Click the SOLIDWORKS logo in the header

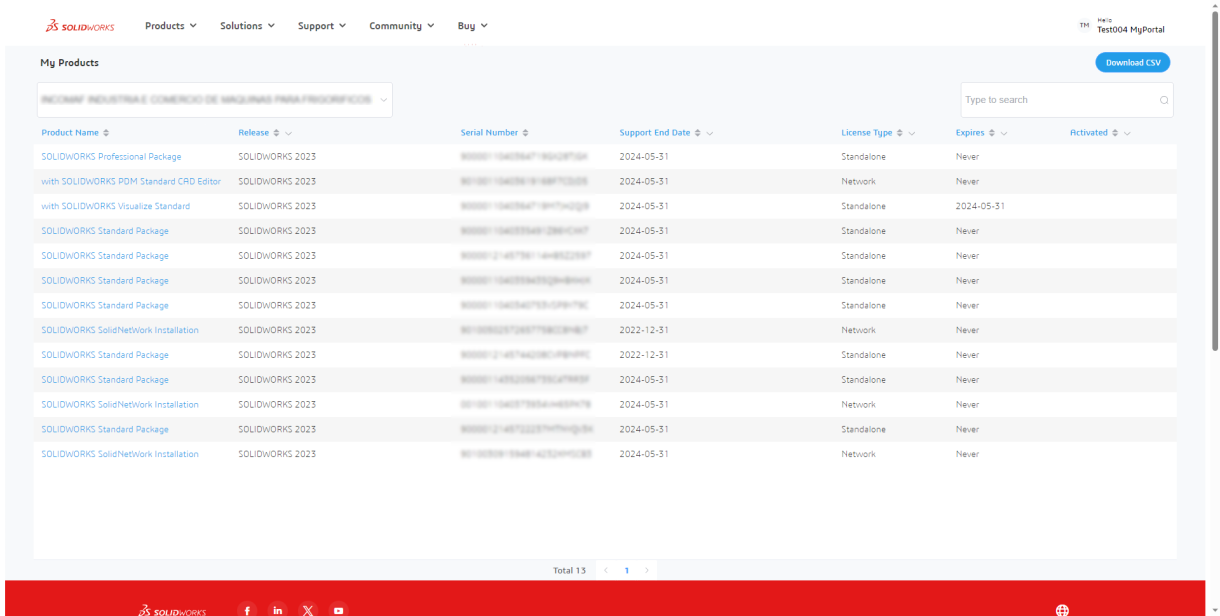[x=81, y=26]
